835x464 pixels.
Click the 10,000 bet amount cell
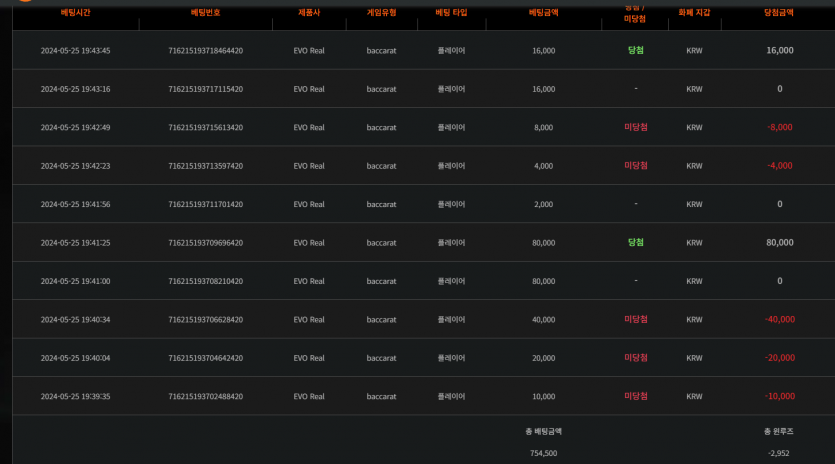point(543,396)
